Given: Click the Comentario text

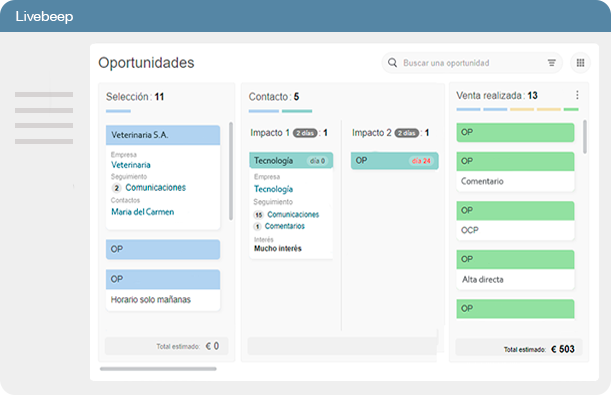Looking at the screenshot, I should 482,181.
